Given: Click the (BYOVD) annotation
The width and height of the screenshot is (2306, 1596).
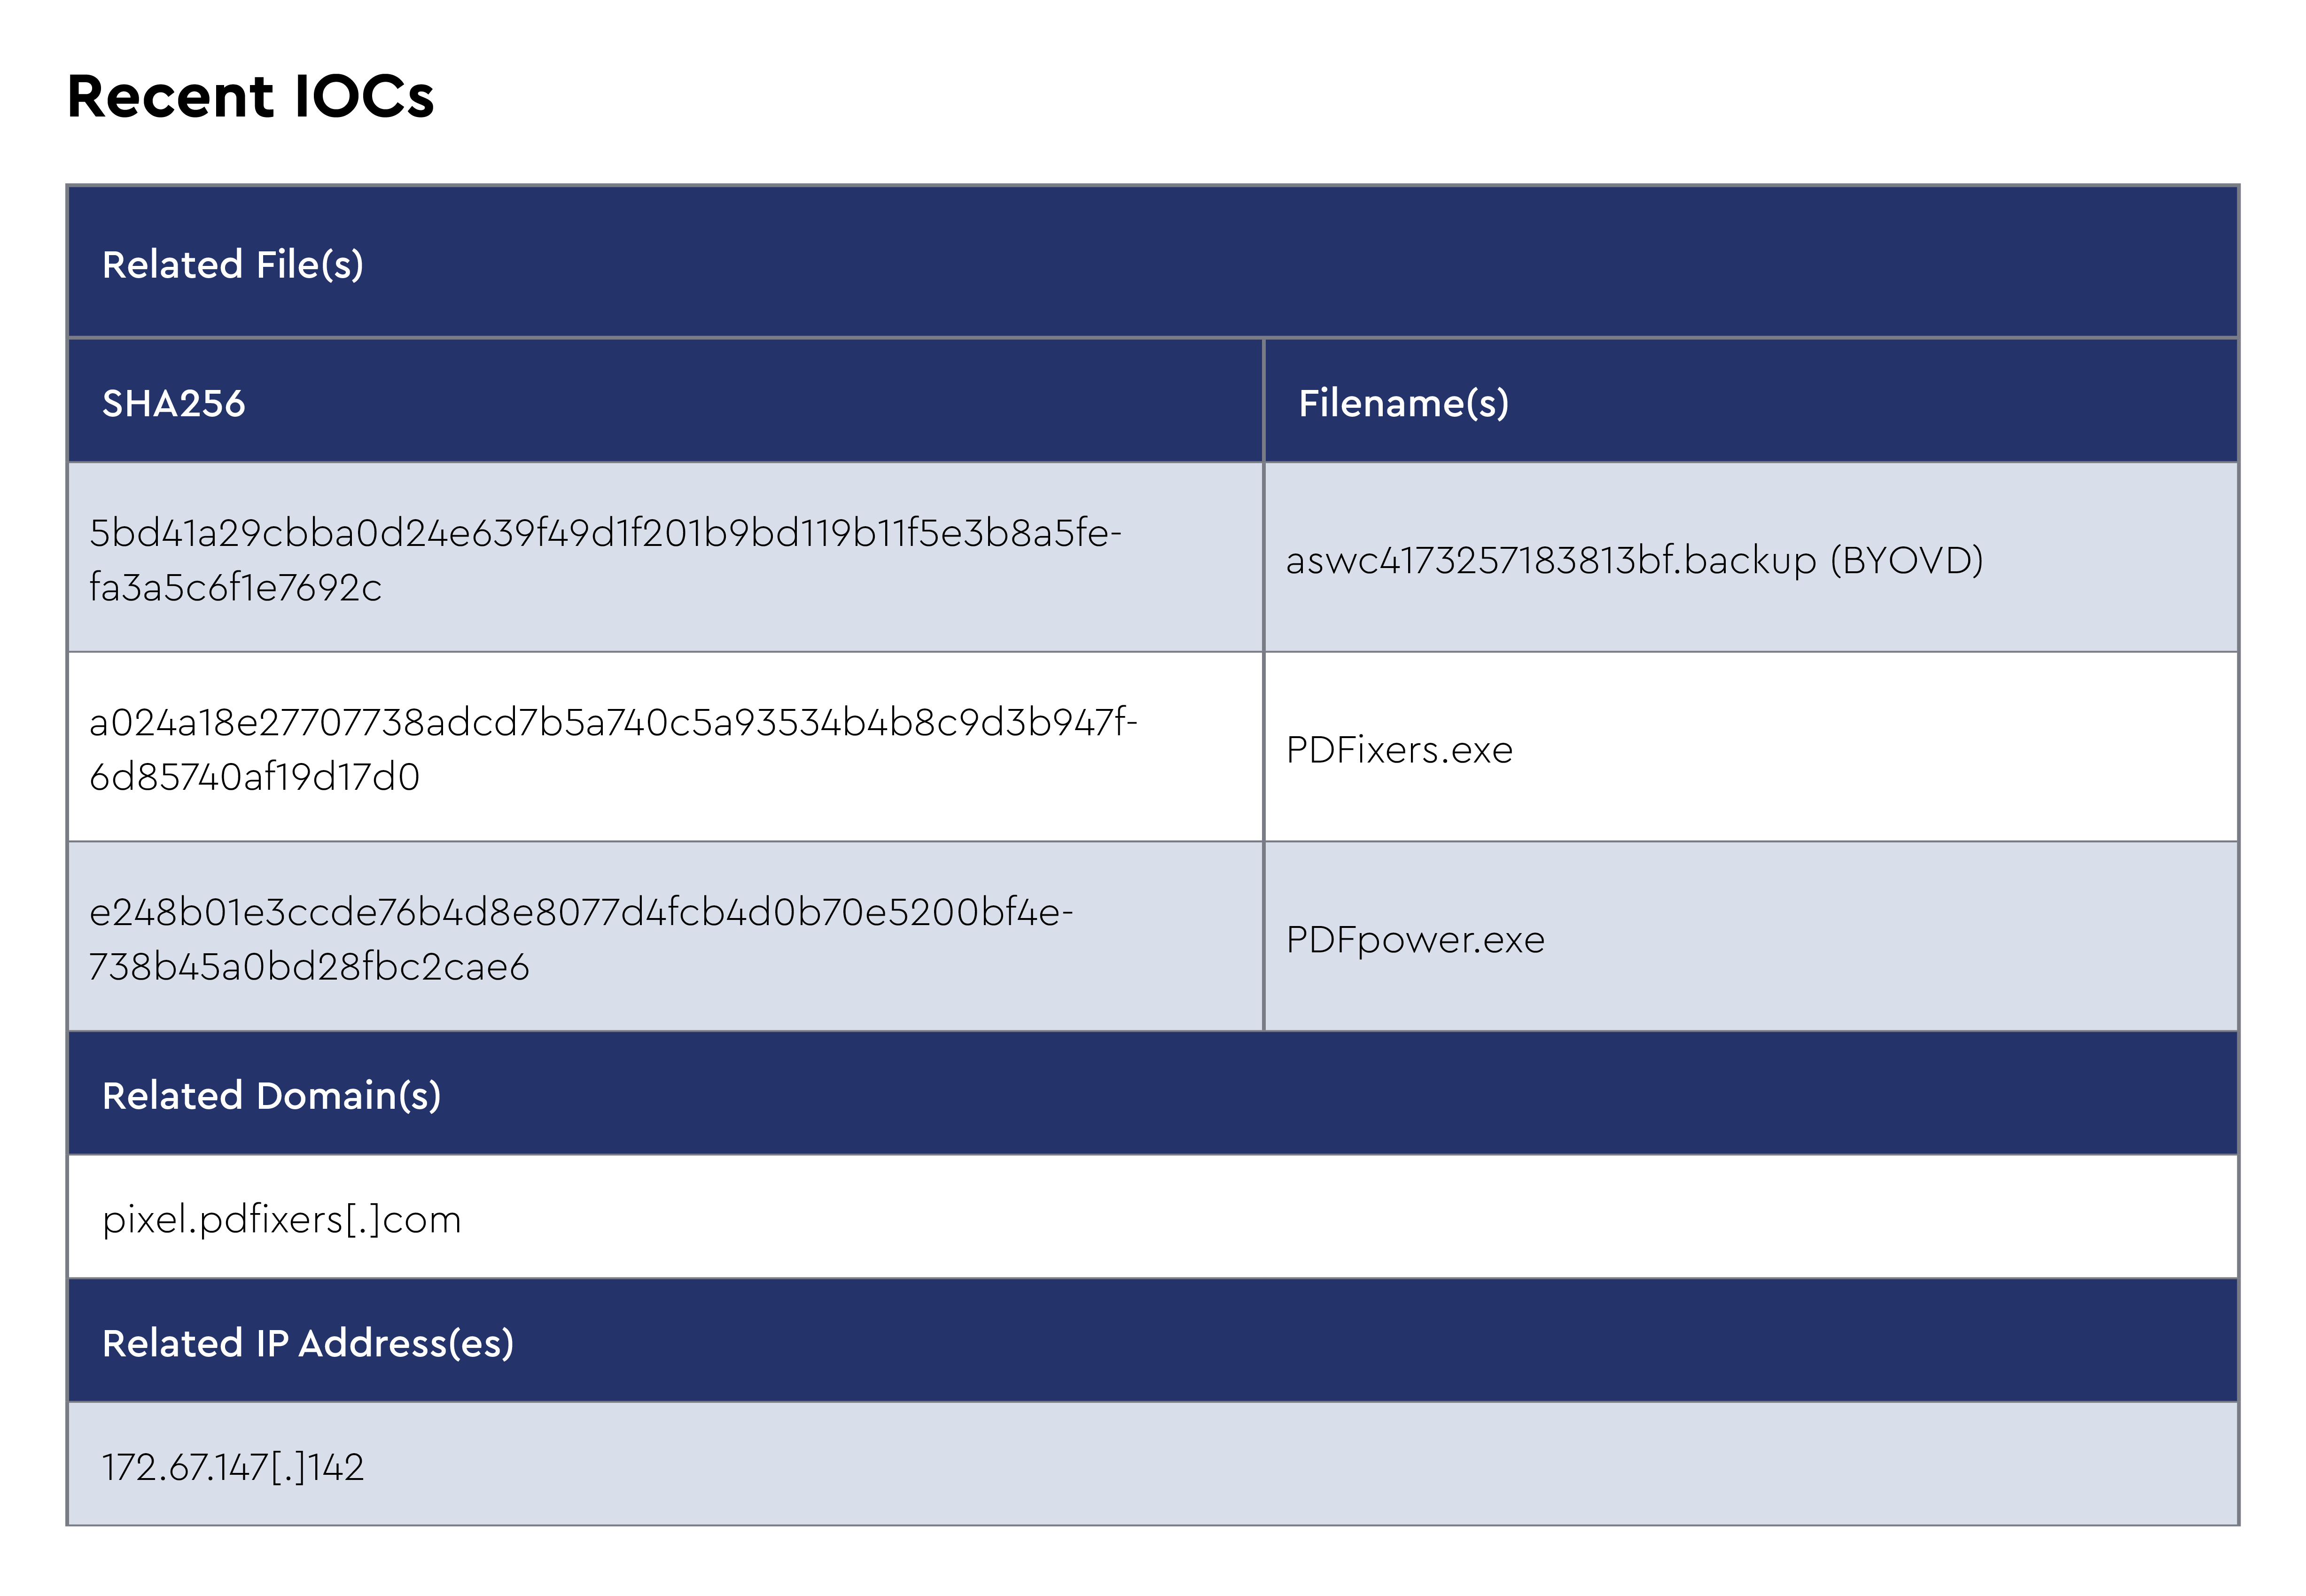Looking at the screenshot, I should (1906, 561).
